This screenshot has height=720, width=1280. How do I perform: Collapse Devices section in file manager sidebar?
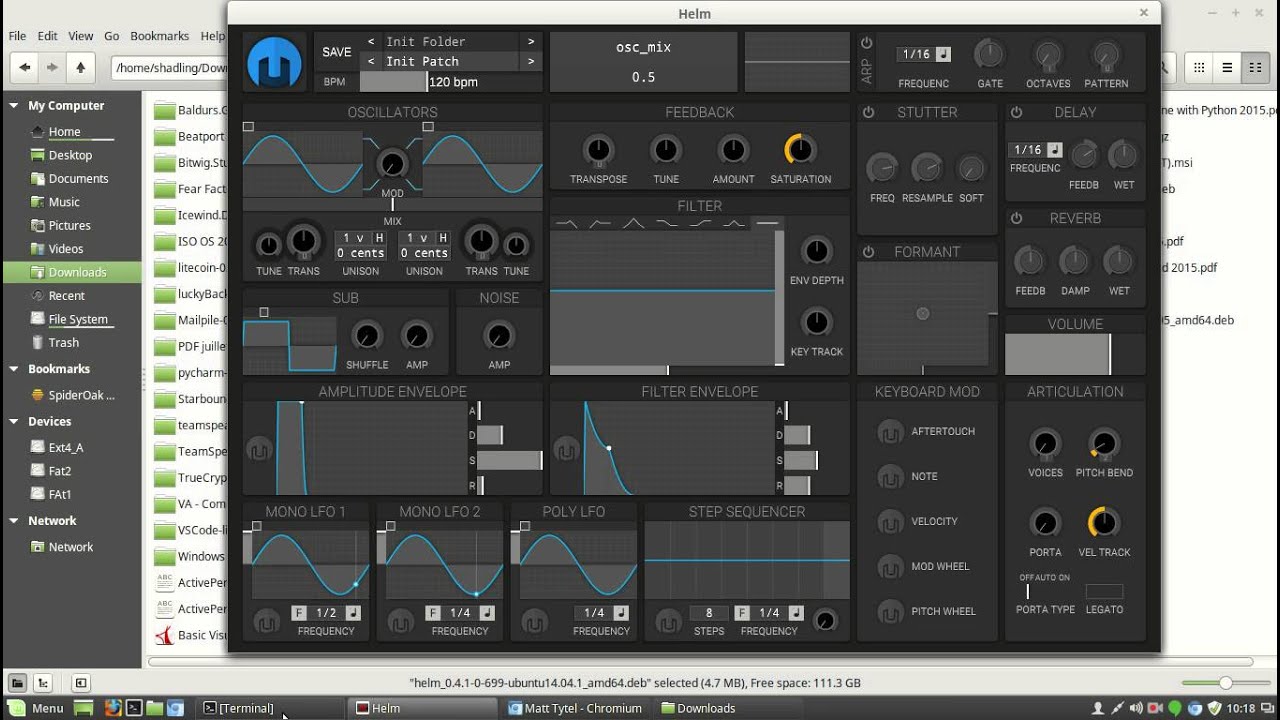click(14, 422)
